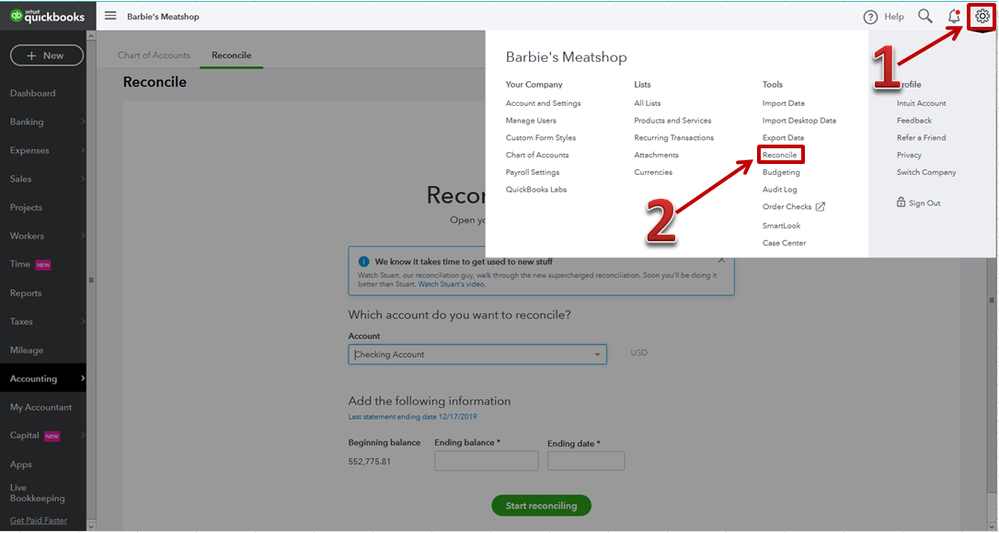Open the Help question mark icon

tap(870, 17)
